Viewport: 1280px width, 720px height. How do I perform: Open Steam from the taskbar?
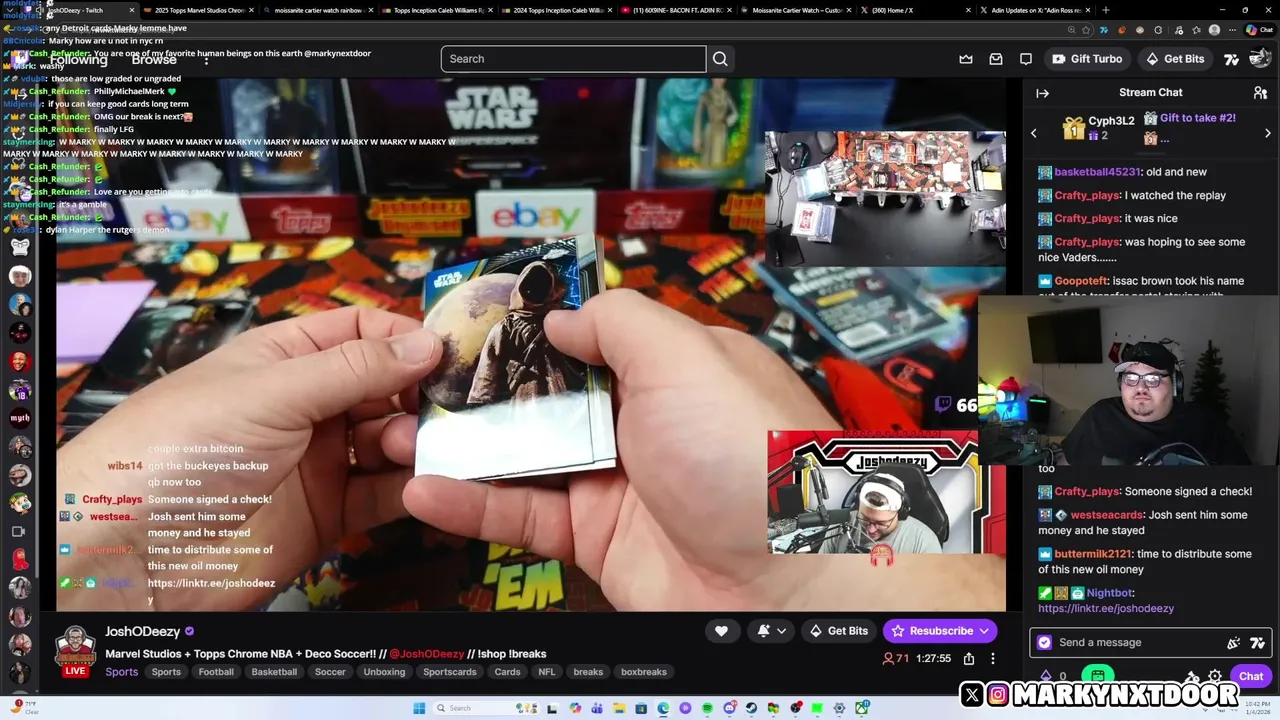[751, 708]
